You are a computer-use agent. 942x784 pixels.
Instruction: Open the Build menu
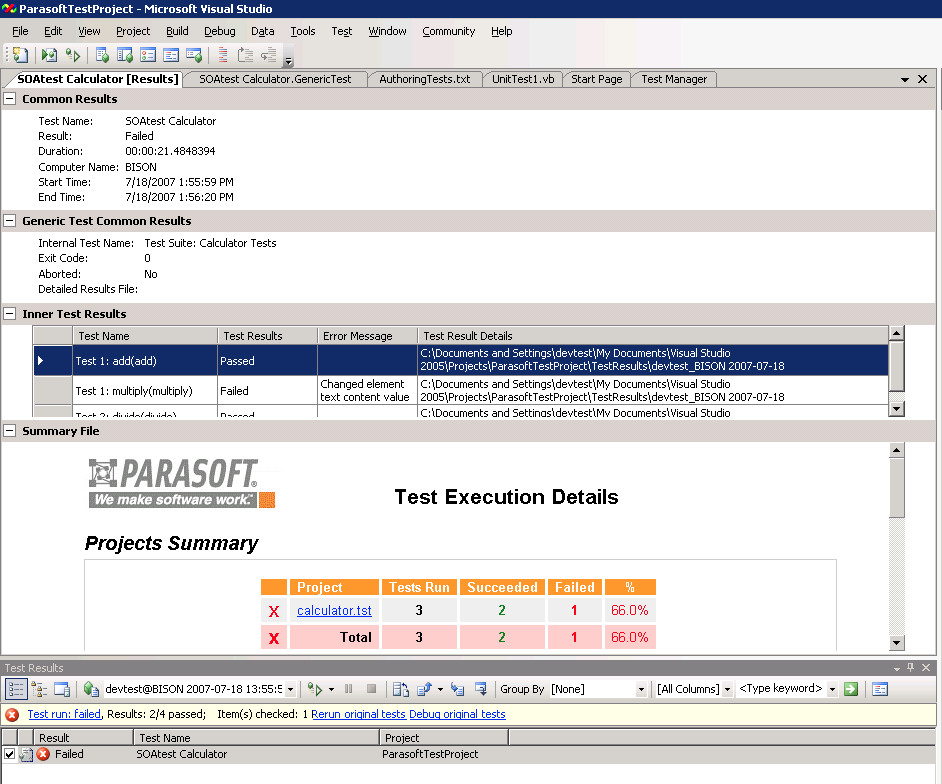[x=177, y=31]
